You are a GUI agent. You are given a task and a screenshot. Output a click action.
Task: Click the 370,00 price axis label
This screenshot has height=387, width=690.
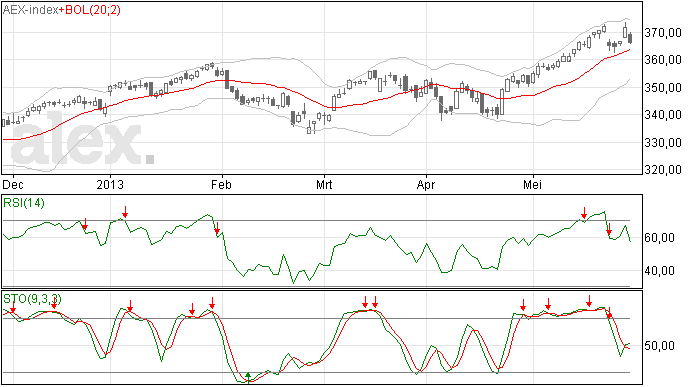662,33
